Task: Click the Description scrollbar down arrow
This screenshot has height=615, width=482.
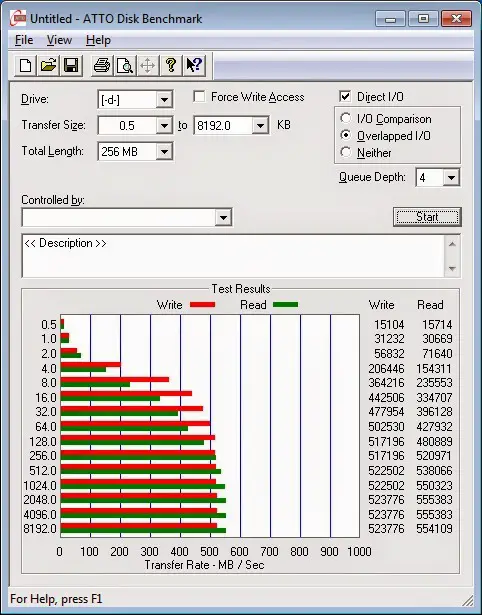Action: (x=452, y=269)
